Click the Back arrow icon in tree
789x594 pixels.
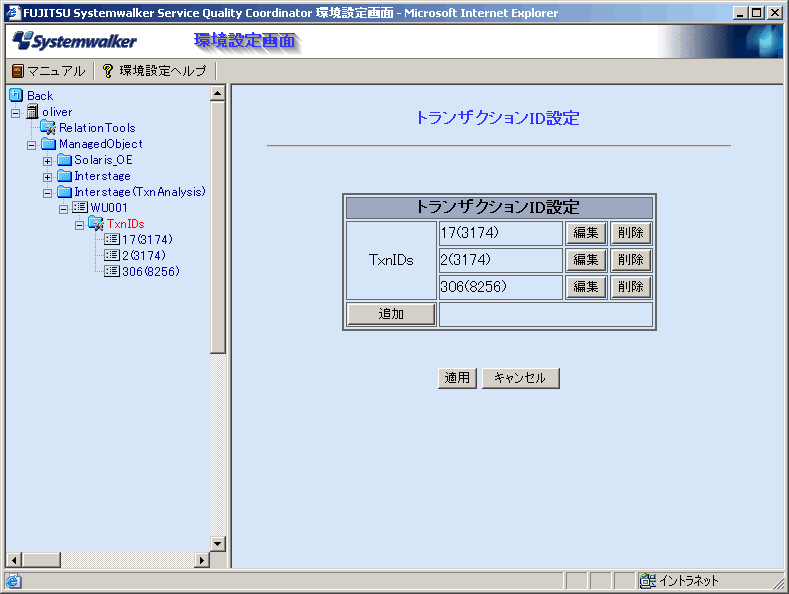[16, 96]
